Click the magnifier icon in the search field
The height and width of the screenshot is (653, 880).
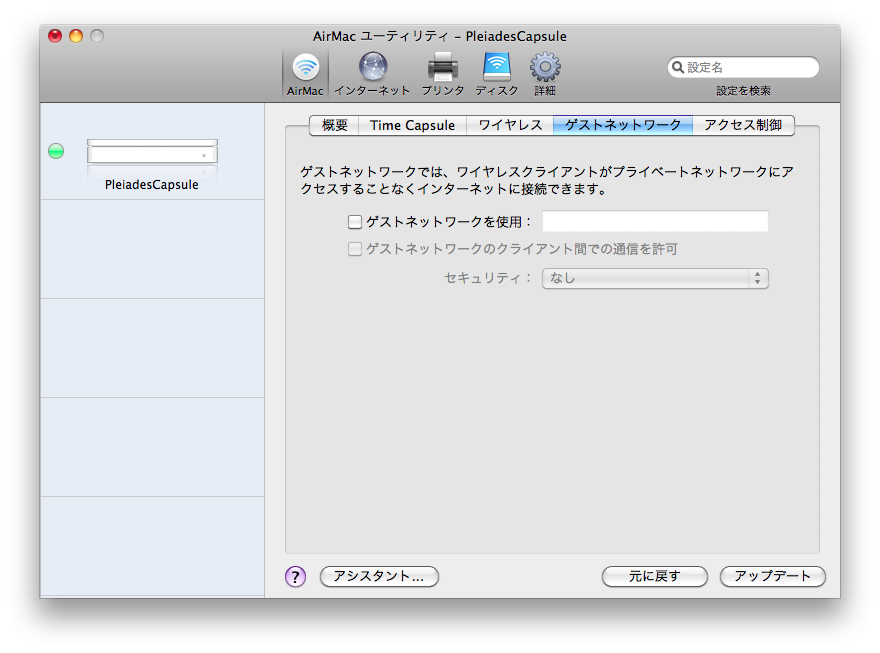click(x=678, y=67)
